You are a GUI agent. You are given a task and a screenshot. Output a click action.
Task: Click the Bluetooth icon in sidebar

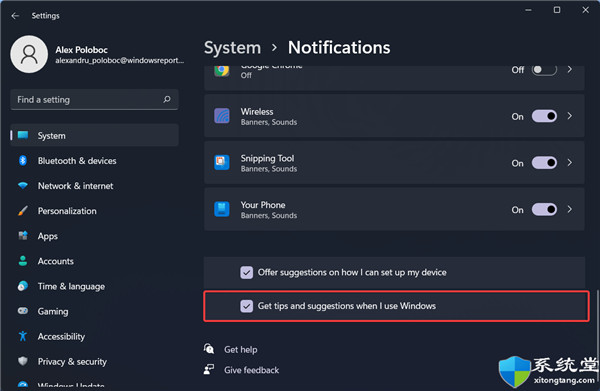(x=23, y=161)
